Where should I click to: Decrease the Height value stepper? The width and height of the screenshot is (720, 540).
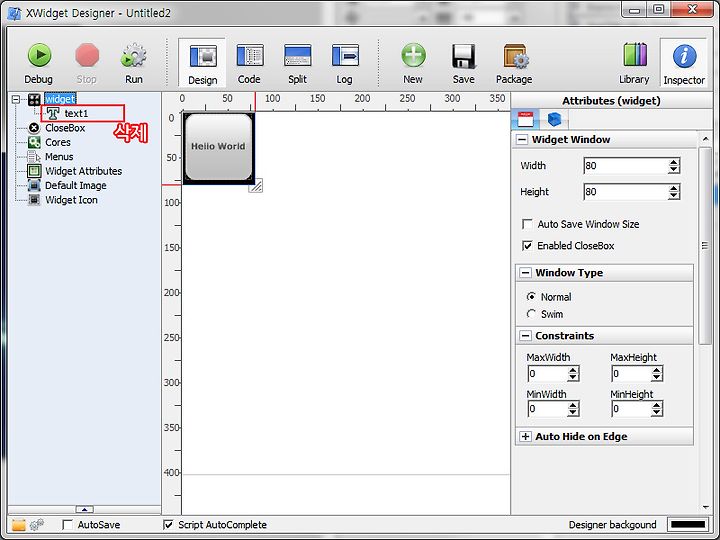tap(674, 196)
